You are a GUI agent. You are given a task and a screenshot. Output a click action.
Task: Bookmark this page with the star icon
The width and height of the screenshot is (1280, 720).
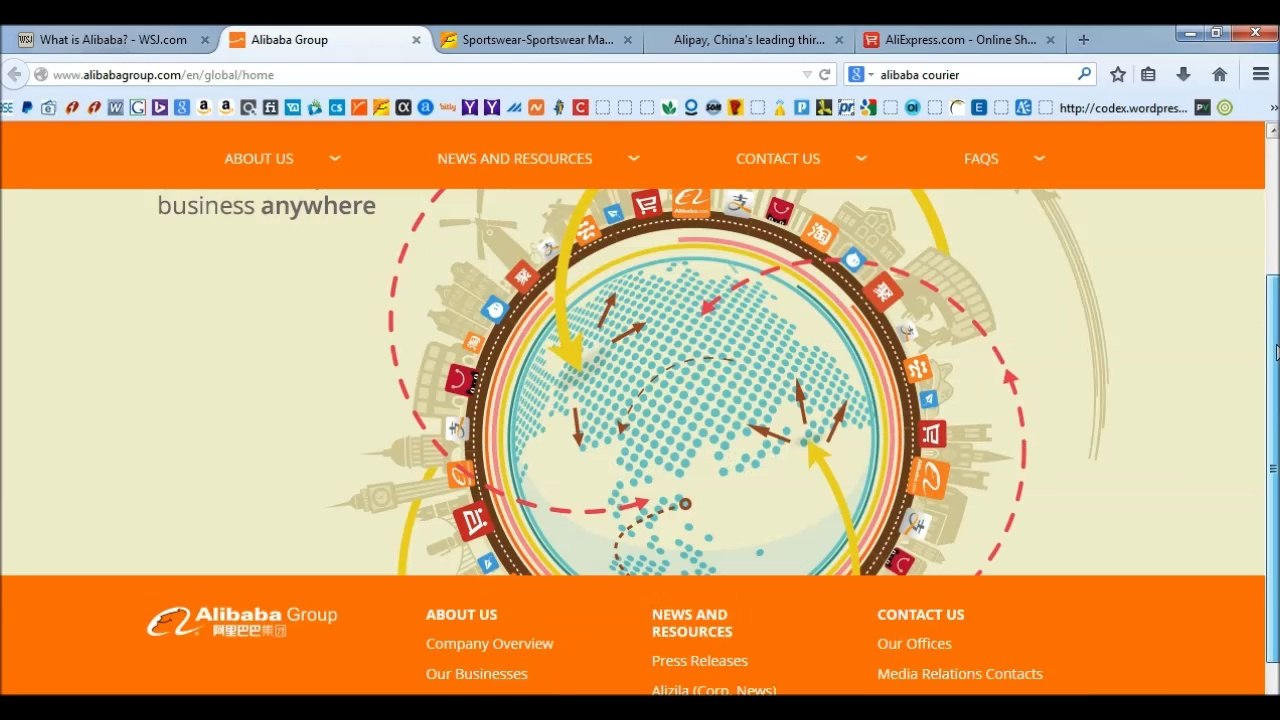1118,74
